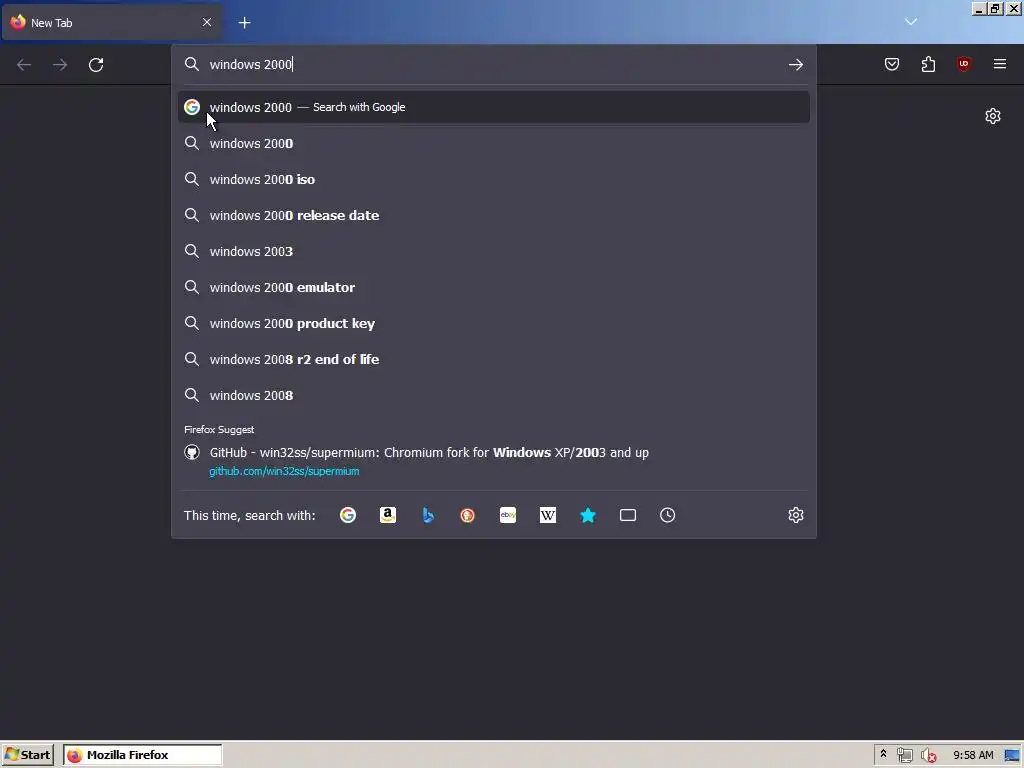Open the new tab page settings gear

click(993, 116)
